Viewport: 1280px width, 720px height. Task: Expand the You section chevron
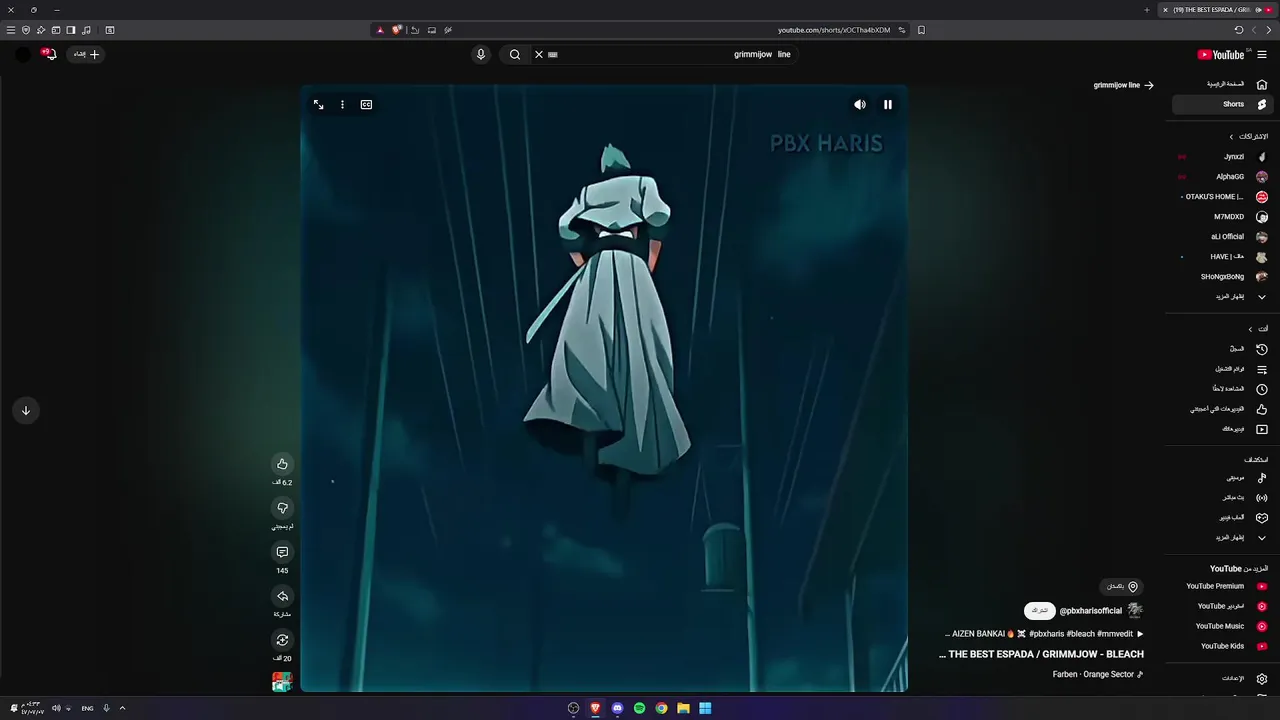pyautogui.click(x=1250, y=329)
